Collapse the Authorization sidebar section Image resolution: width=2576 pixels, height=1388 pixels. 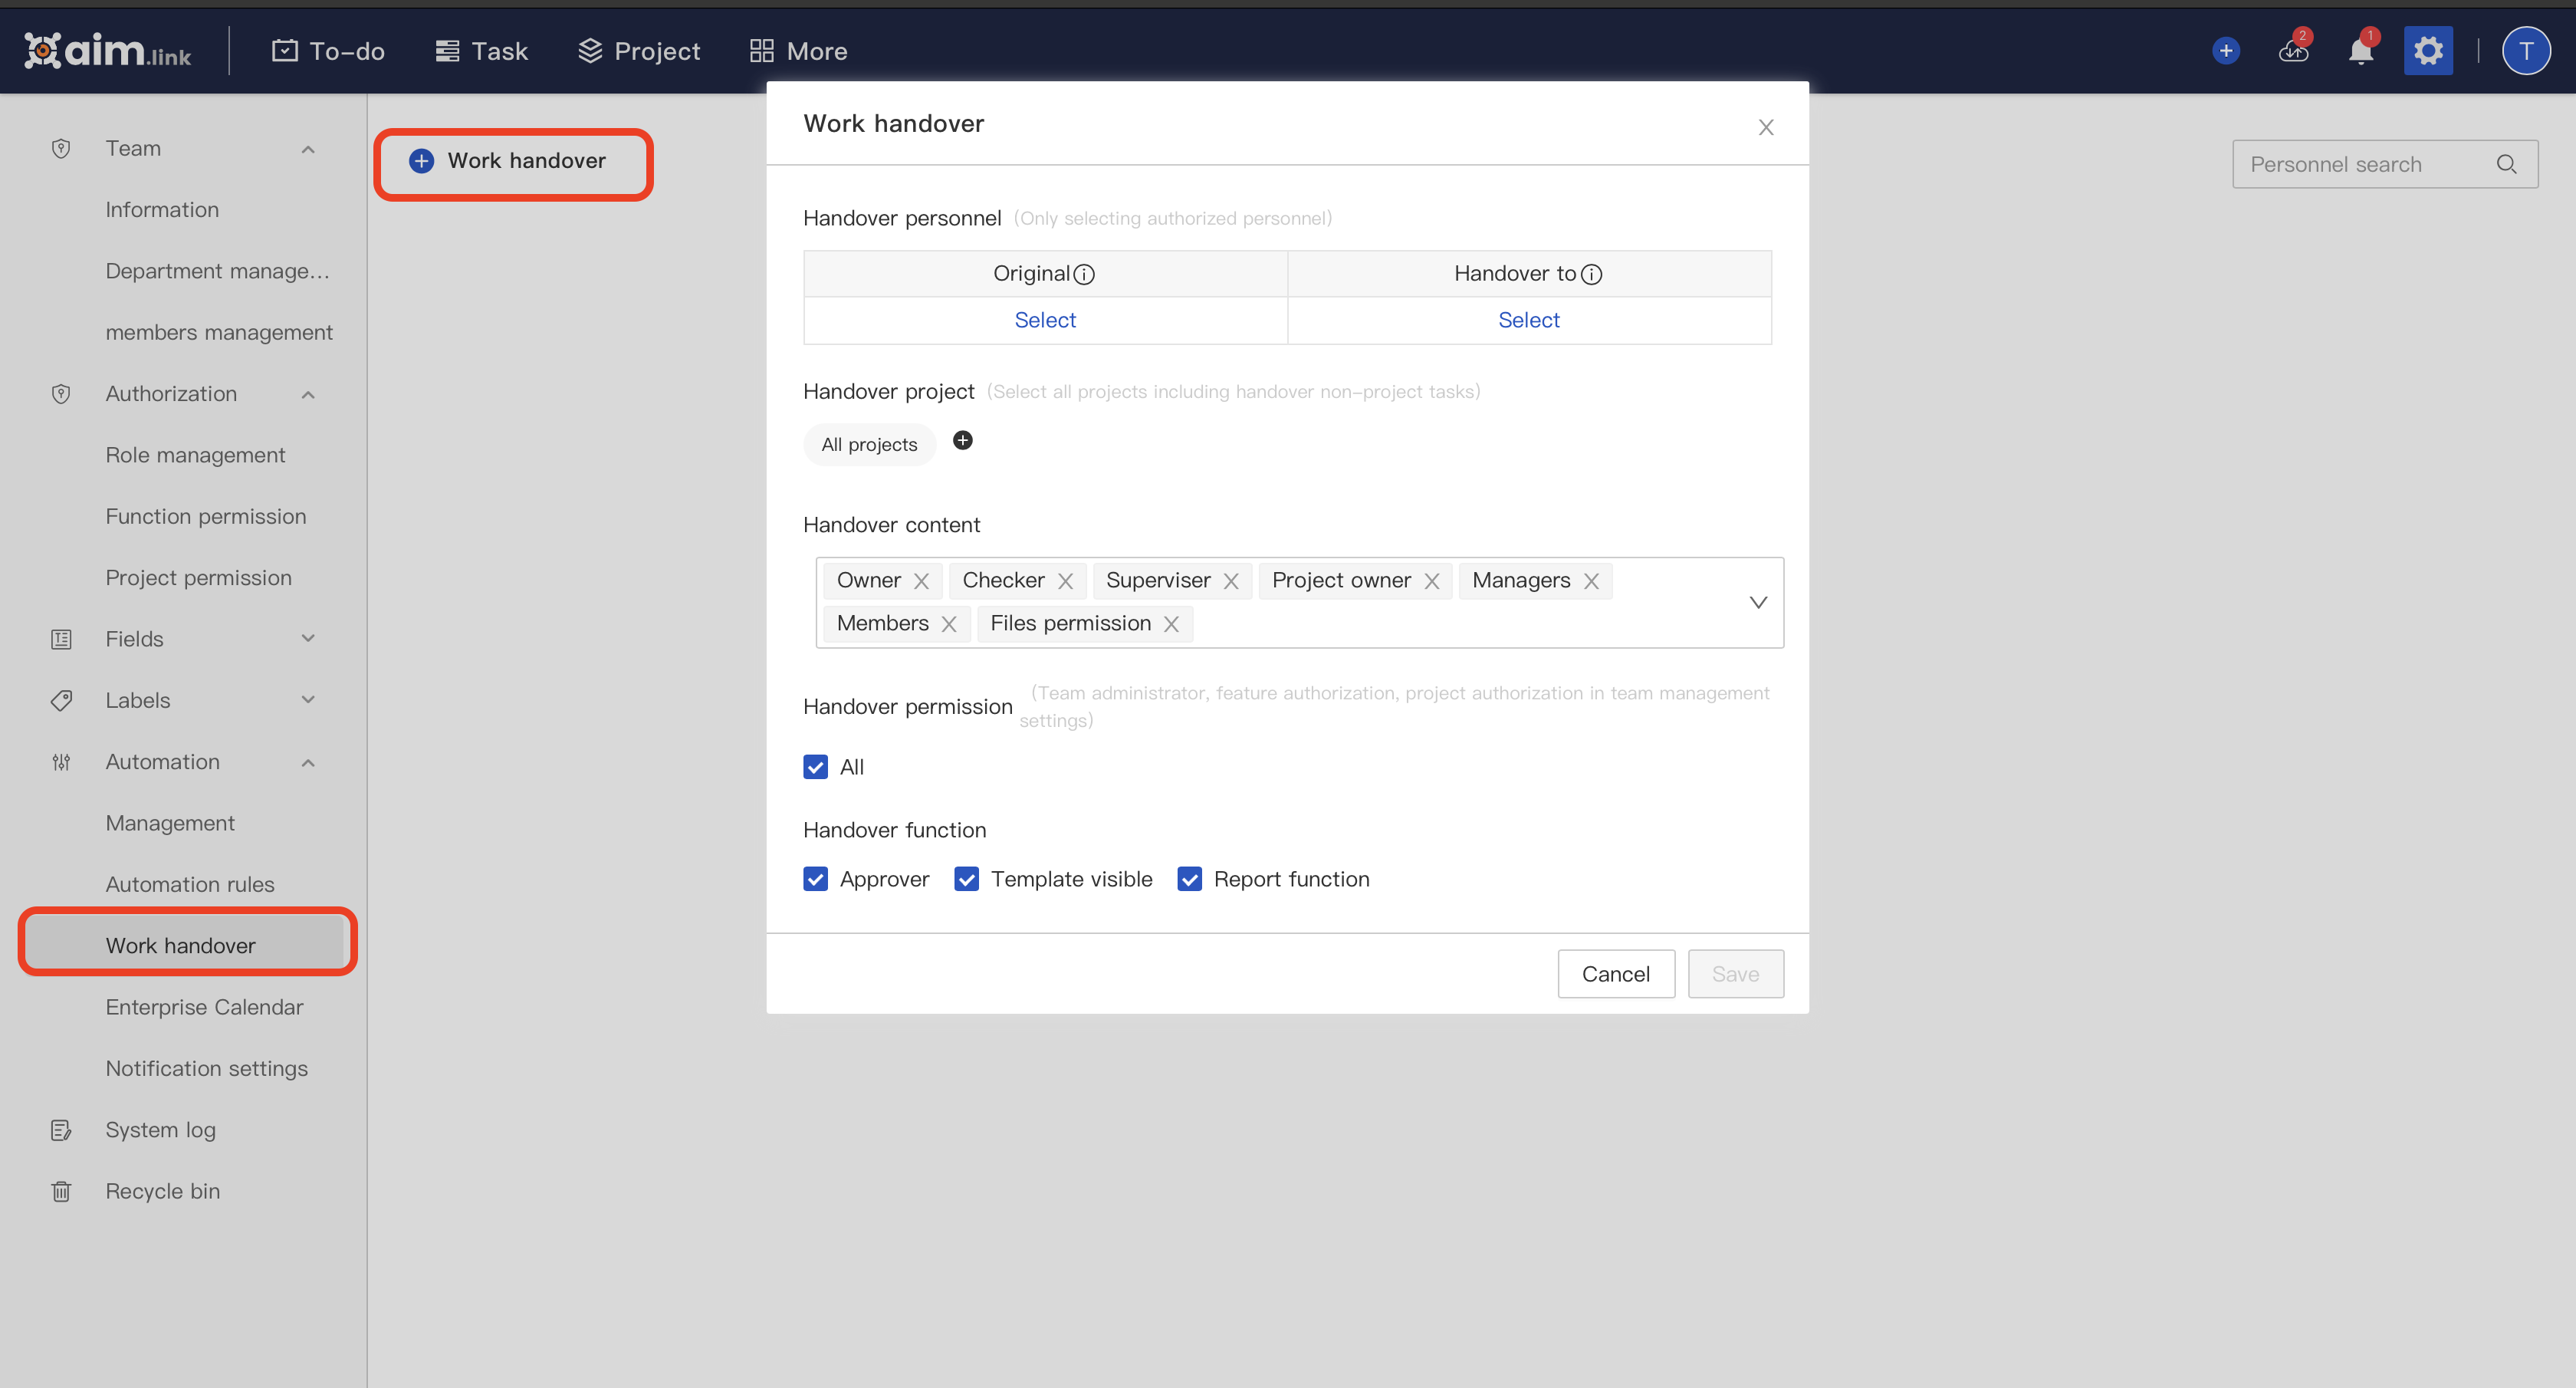pyautogui.click(x=308, y=394)
